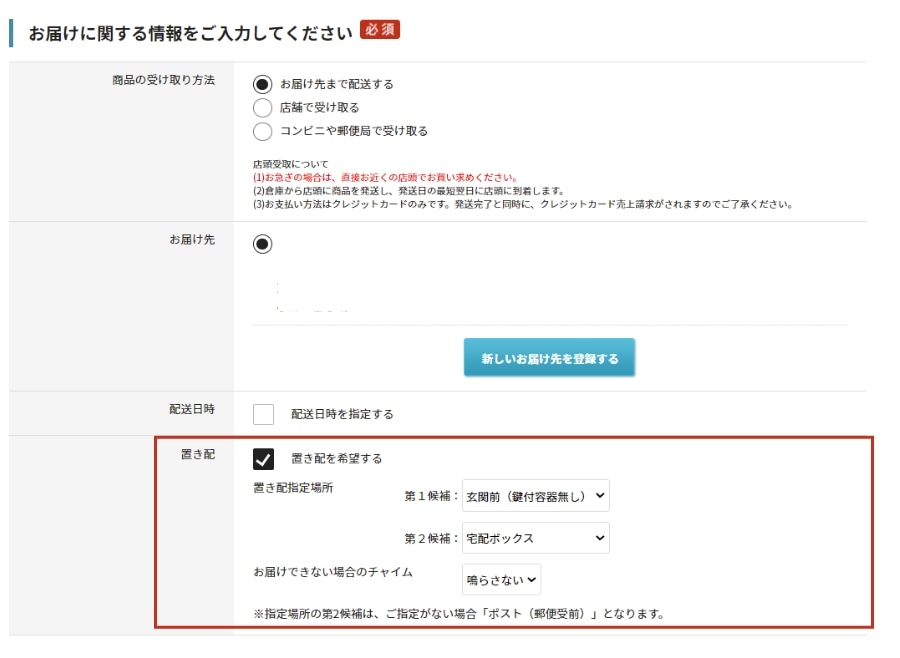Select コンビニや郵便局で受け取る radio button

263,131
